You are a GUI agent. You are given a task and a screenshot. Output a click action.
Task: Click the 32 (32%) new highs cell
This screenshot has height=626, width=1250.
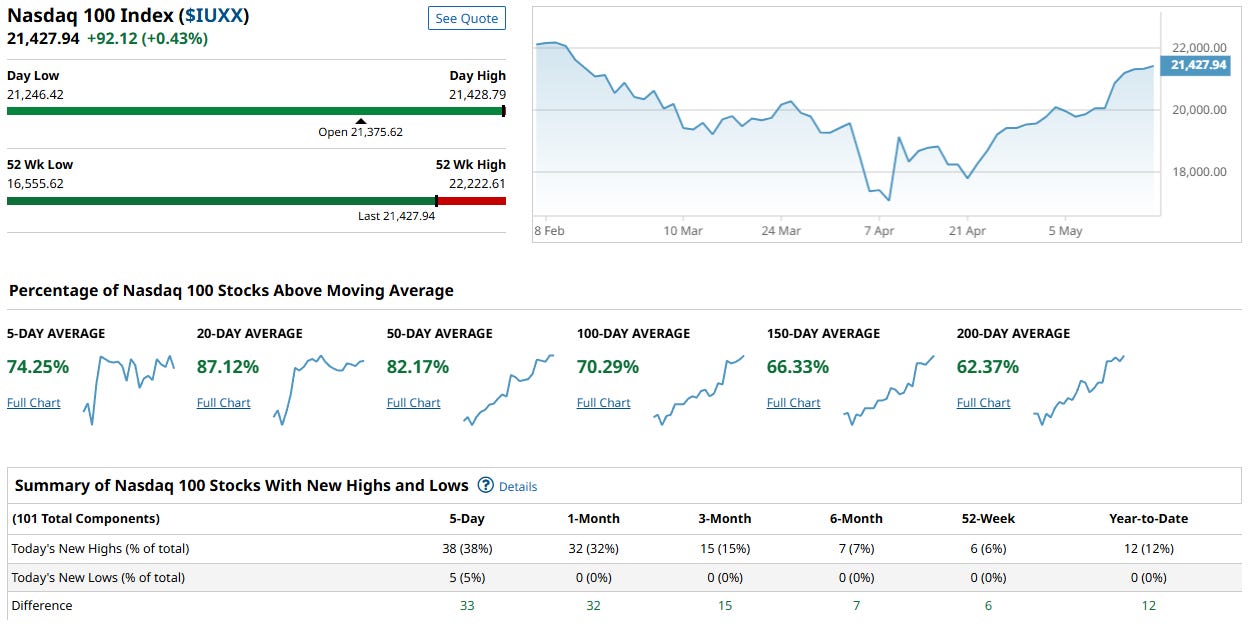593,548
